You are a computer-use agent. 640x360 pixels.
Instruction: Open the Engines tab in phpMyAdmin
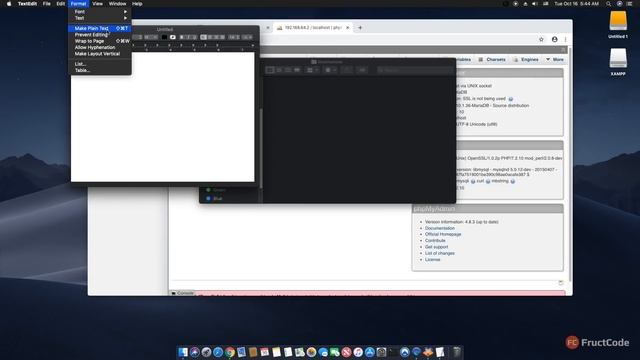coord(526,60)
